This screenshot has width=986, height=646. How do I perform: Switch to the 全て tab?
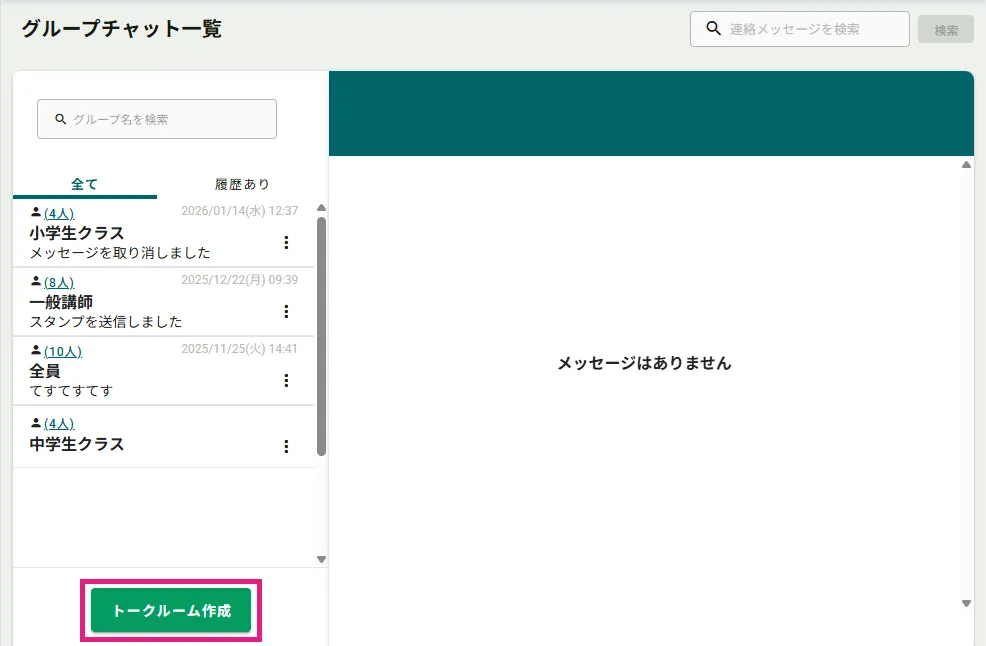pos(85,184)
